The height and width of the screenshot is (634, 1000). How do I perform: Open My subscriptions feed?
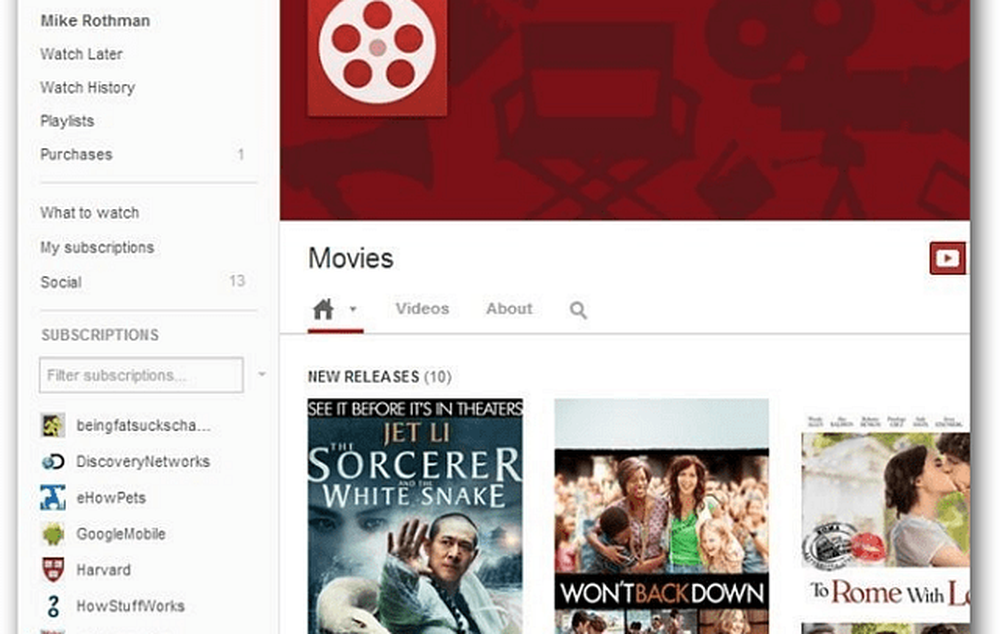click(x=97, y=247)
